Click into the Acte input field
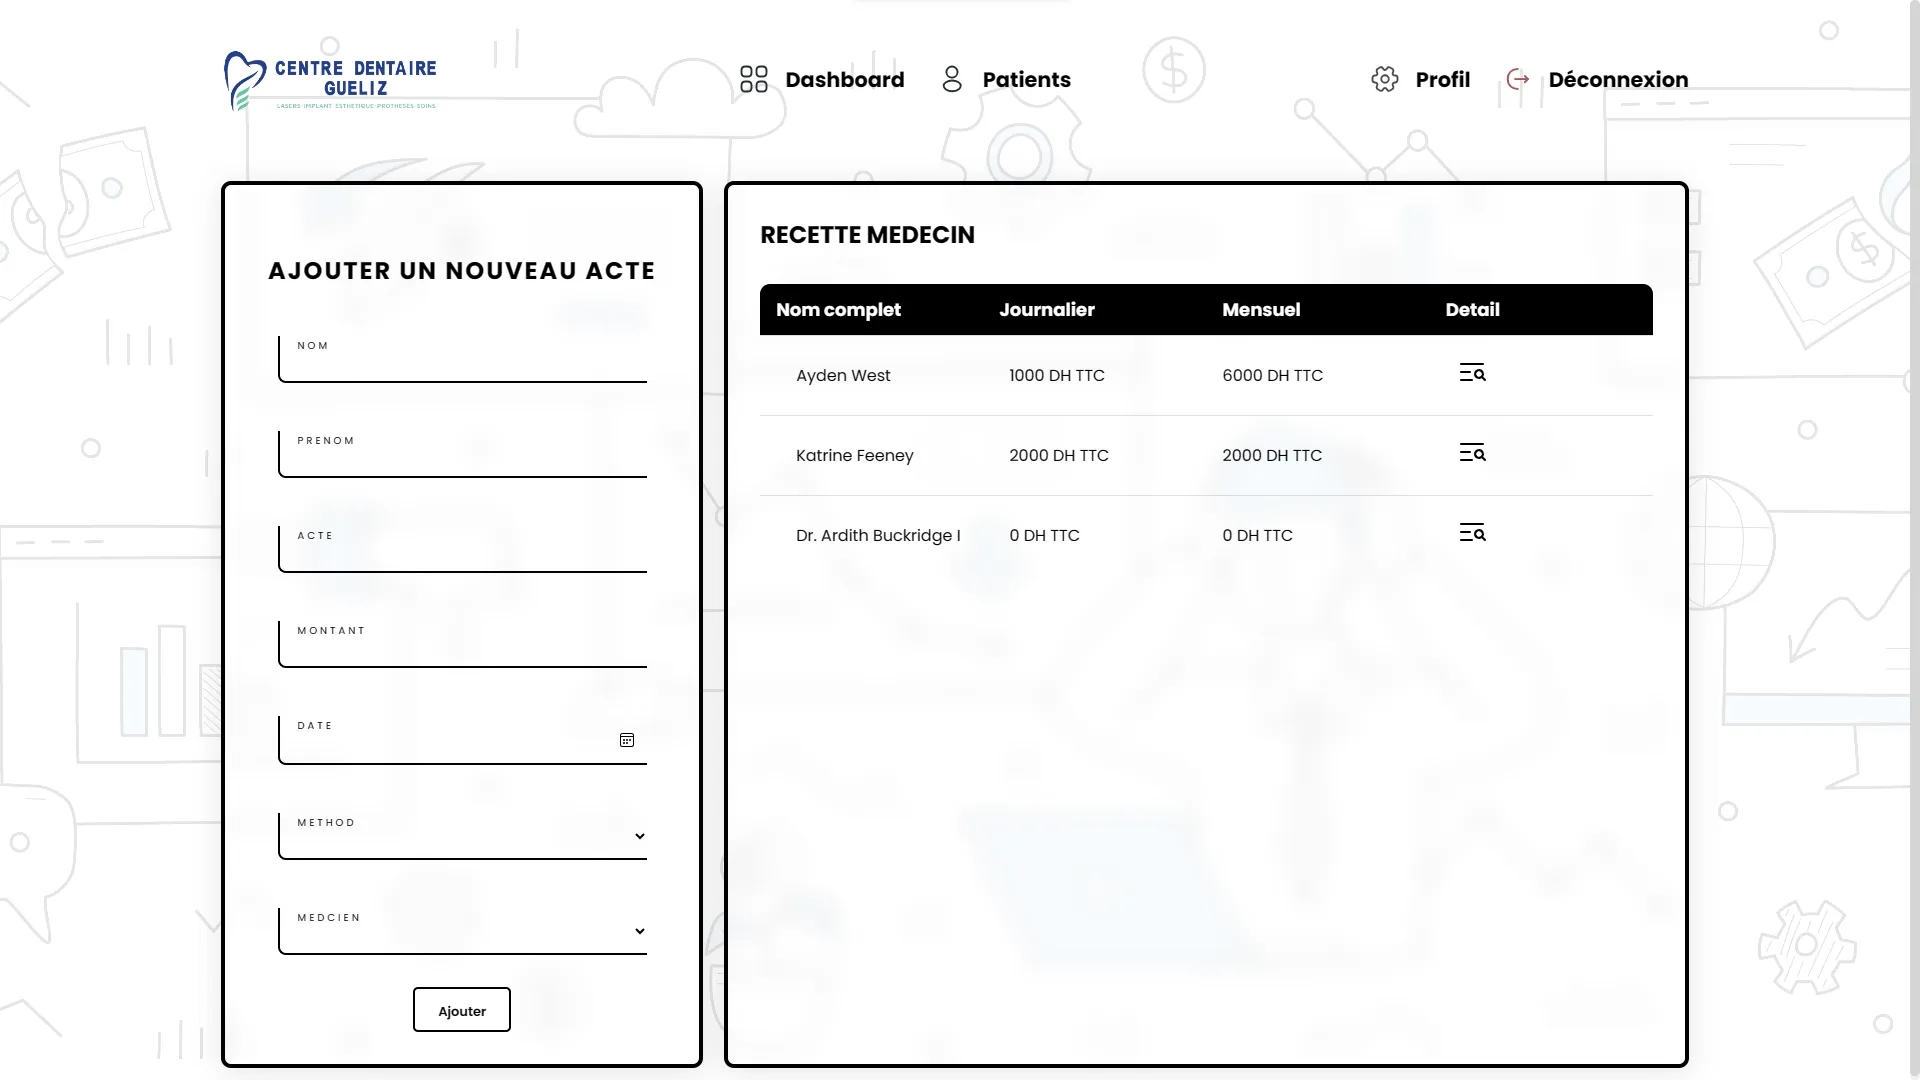Screen dimensions: 1920x1080 click(462, 554)
